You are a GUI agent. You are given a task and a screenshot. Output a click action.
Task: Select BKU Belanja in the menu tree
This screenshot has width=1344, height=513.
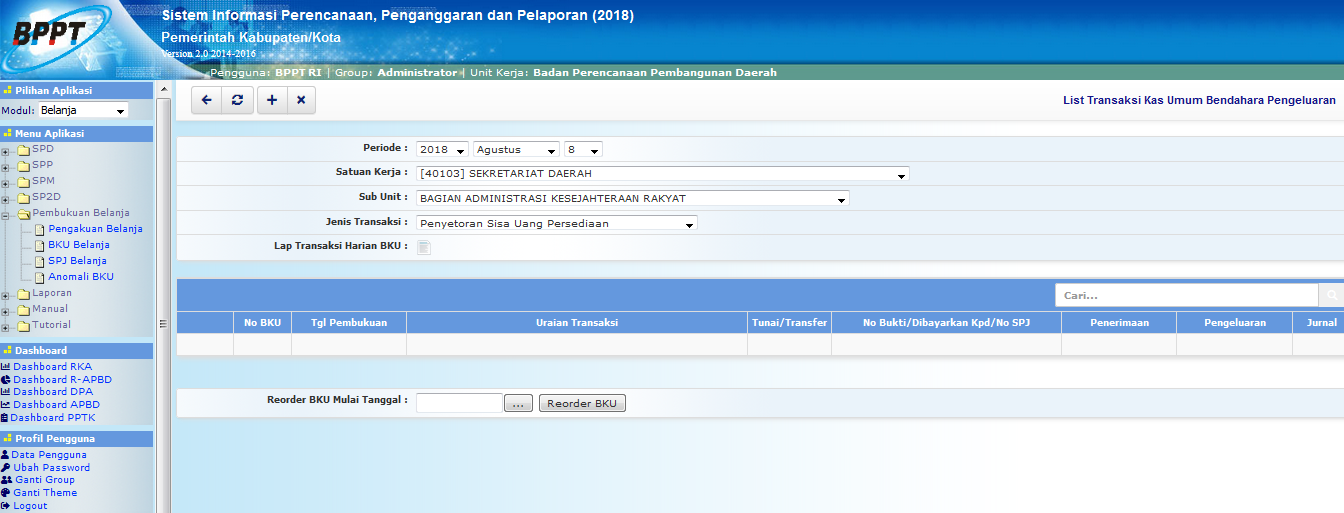coord(78,245)
